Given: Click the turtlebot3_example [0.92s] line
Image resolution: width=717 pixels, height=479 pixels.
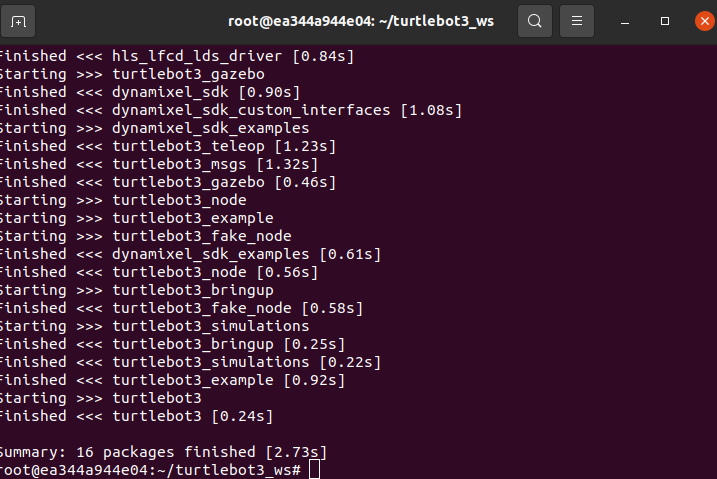Looking at the screenshot, I should 172,380.
